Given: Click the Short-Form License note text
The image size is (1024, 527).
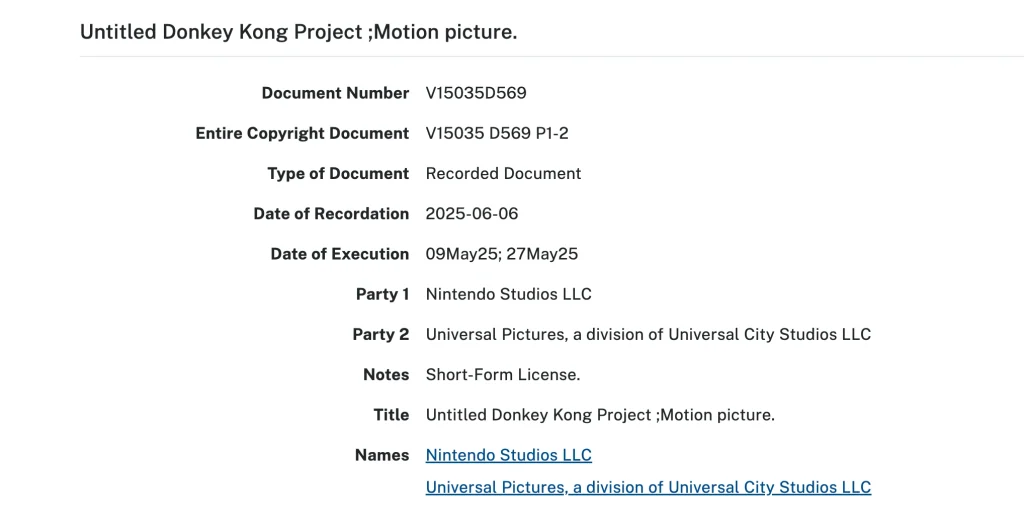Looking at the screenshot, I should (503, 375).
